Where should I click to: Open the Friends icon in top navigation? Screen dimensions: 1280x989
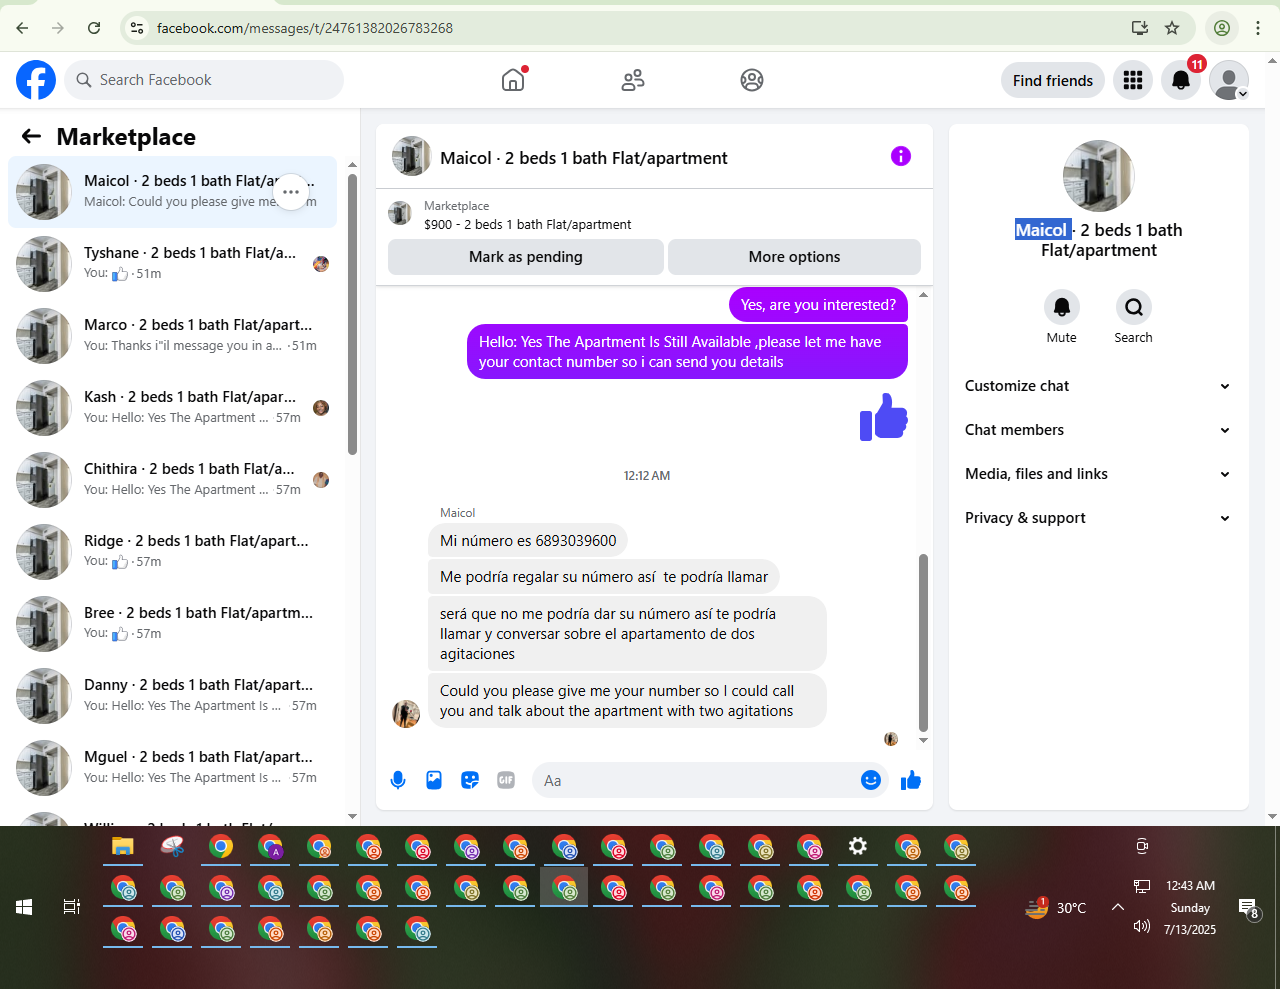point(633,80)
